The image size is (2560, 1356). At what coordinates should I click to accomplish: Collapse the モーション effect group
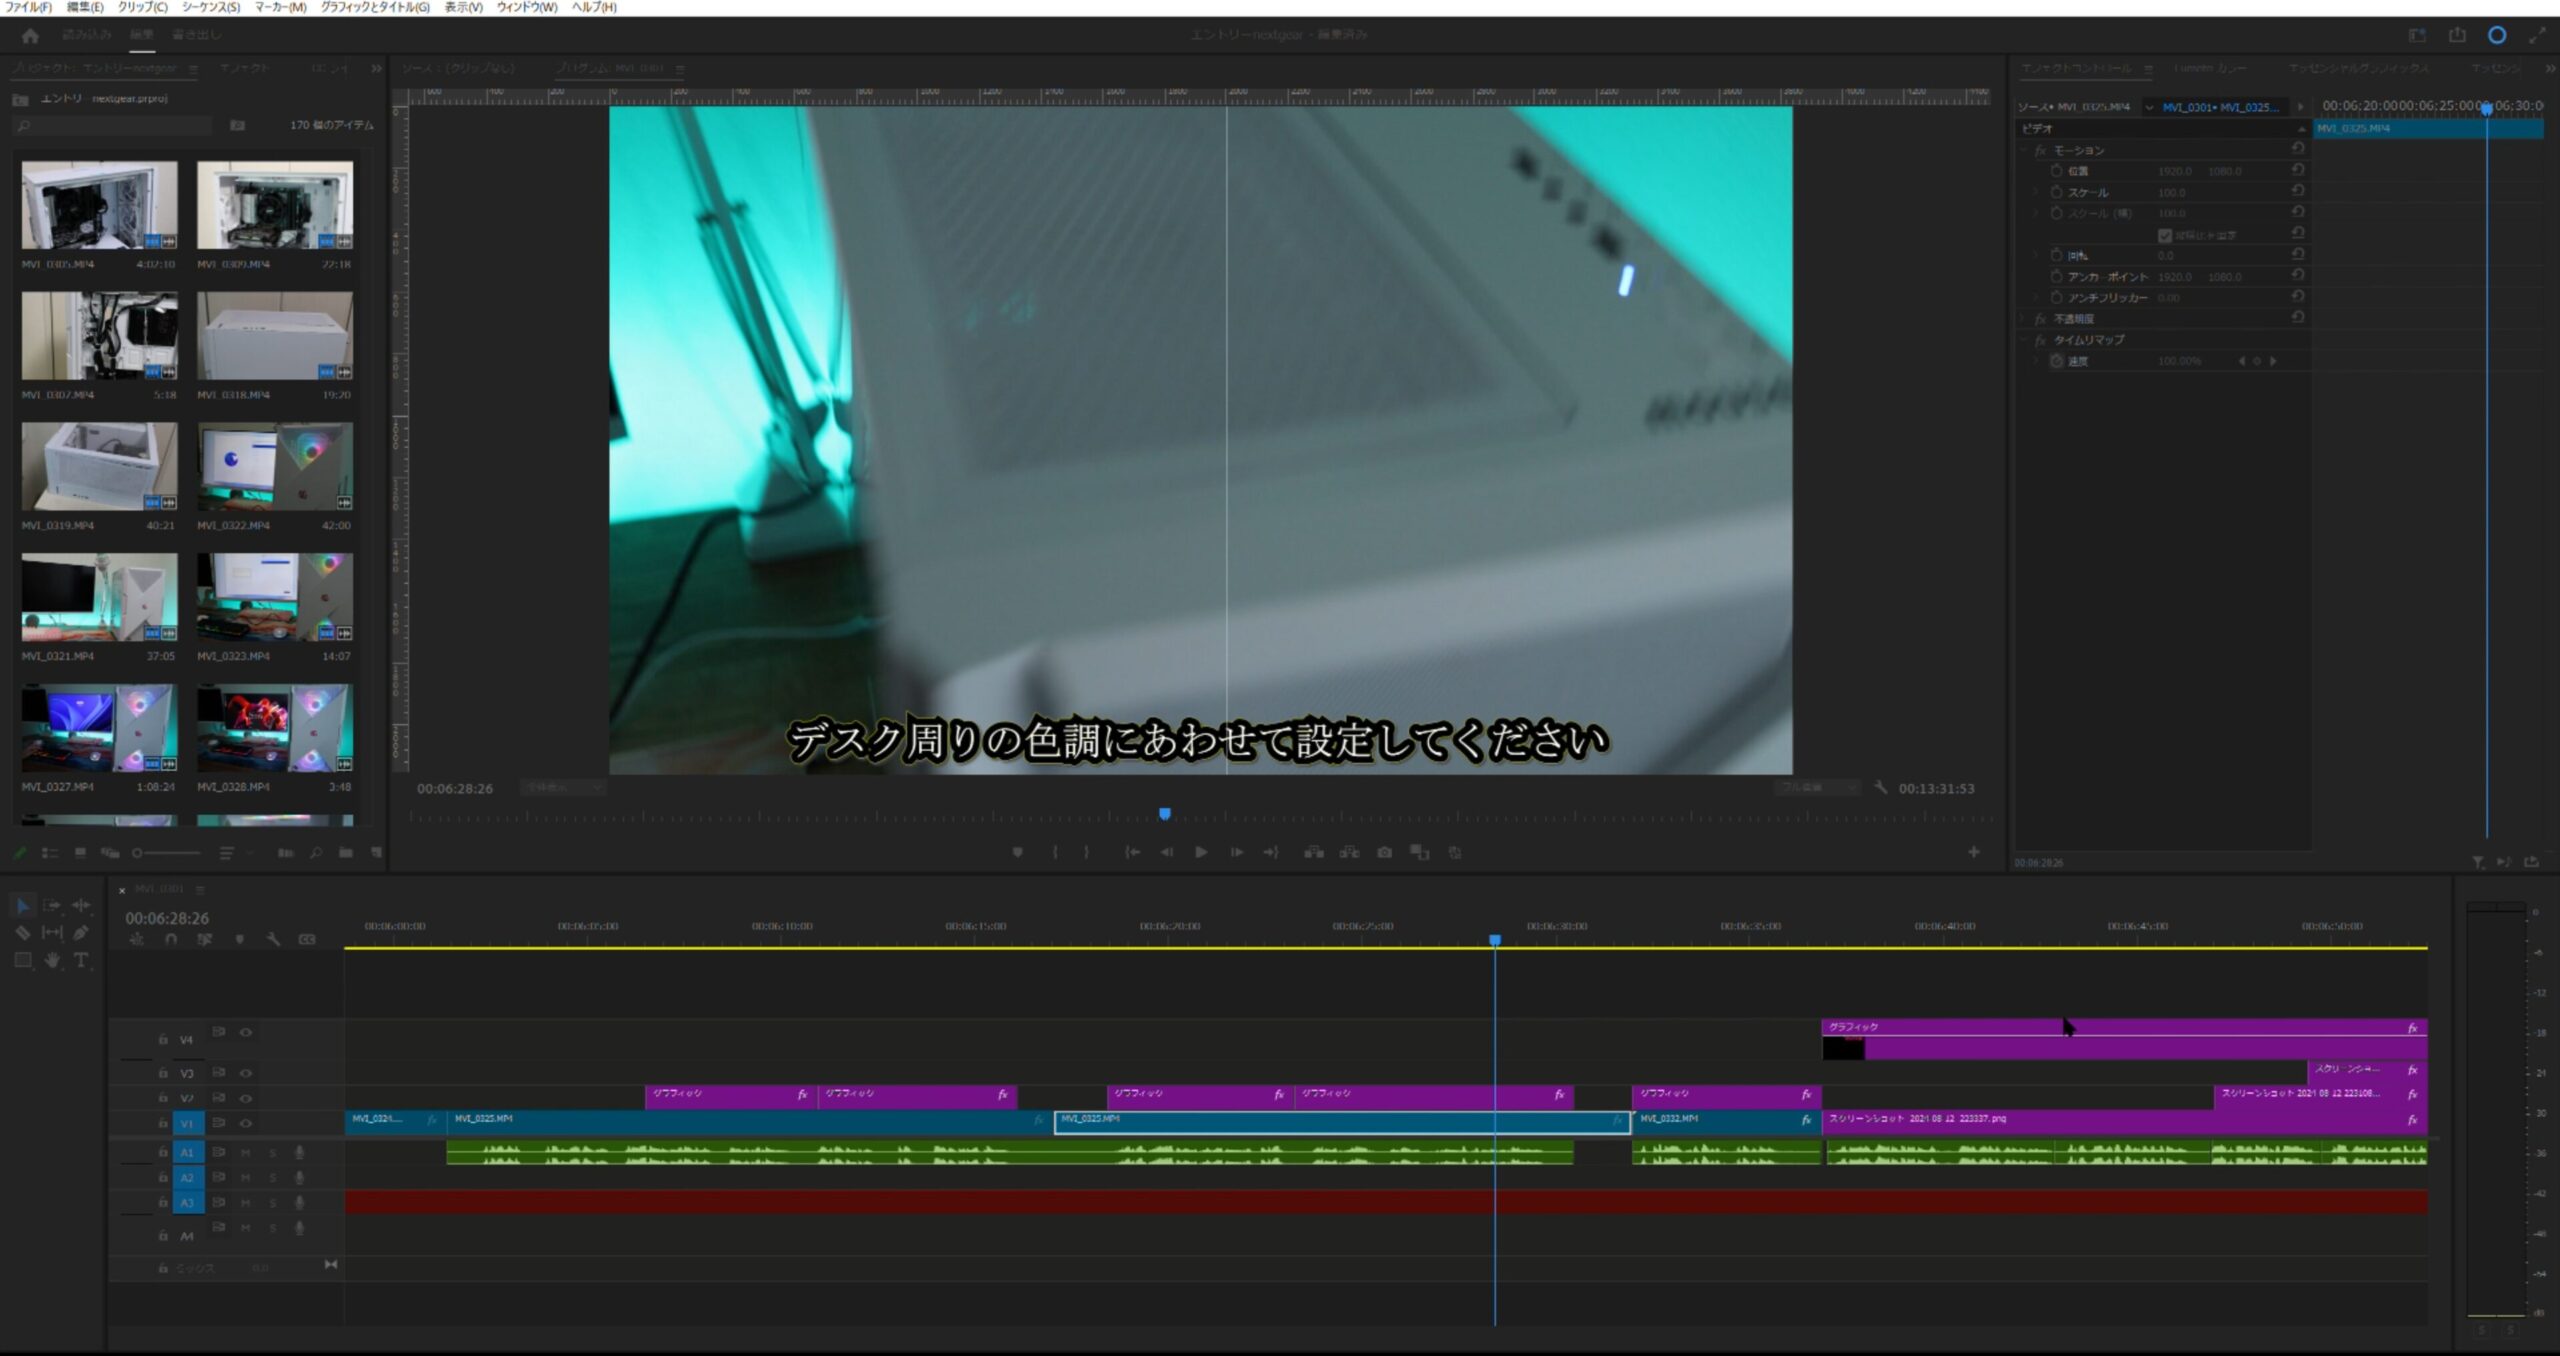(2024, 150)
